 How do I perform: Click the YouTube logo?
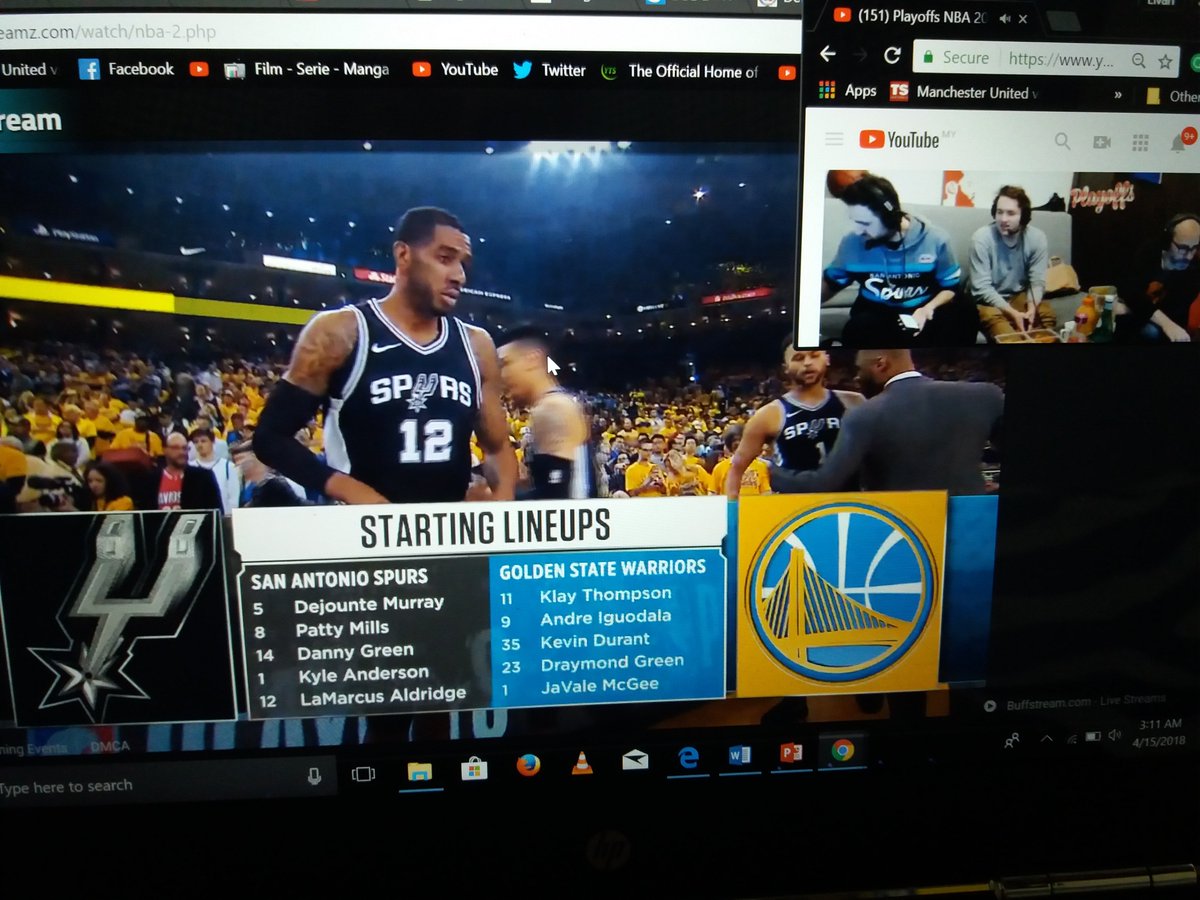pos(900,139)
